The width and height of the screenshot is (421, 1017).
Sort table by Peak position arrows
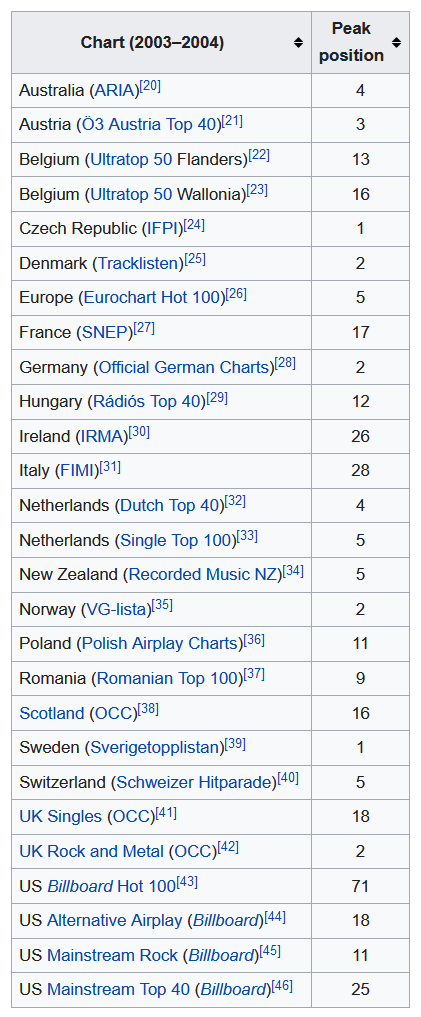tap(396, 43)
